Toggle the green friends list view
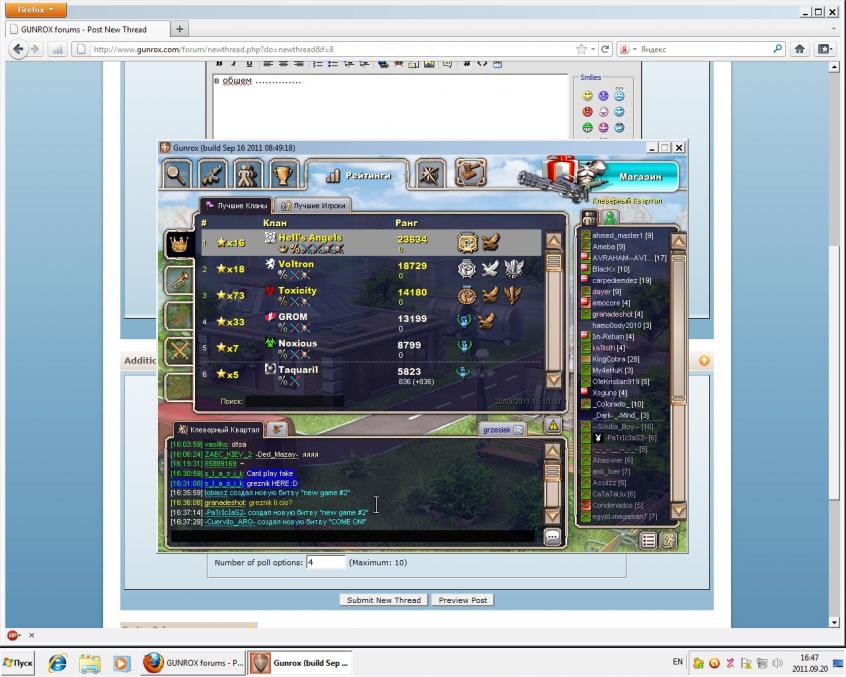The height and width of the screenshot is (677, 846). [x=610, y=217]
